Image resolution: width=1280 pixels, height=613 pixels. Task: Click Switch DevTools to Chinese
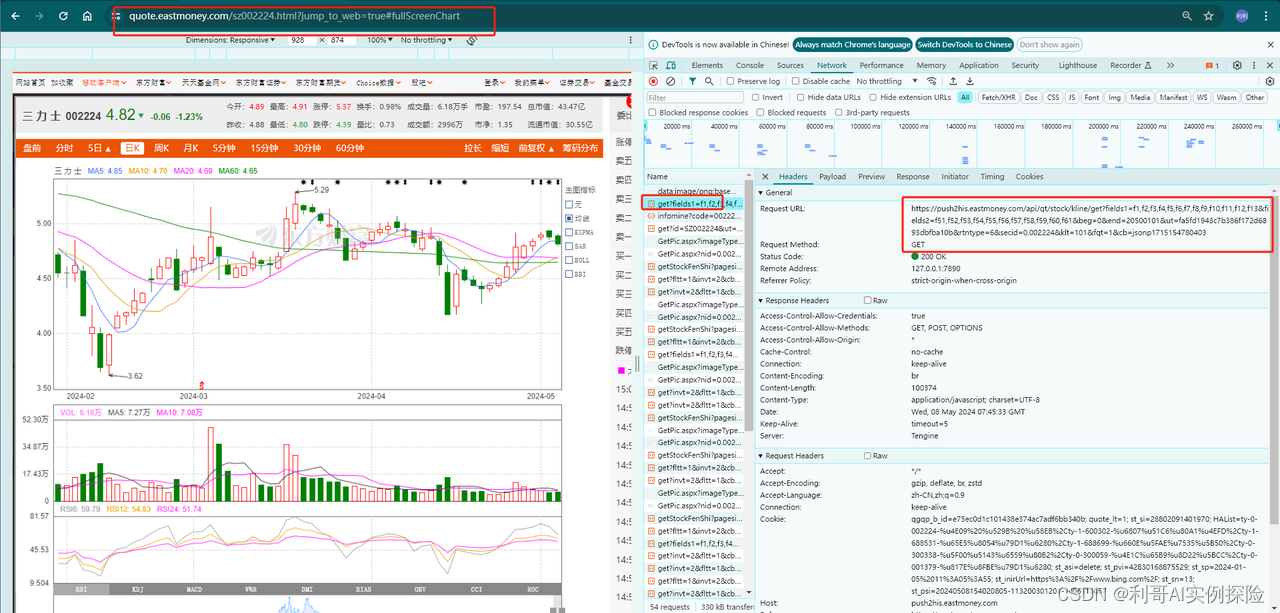[965, 44]
